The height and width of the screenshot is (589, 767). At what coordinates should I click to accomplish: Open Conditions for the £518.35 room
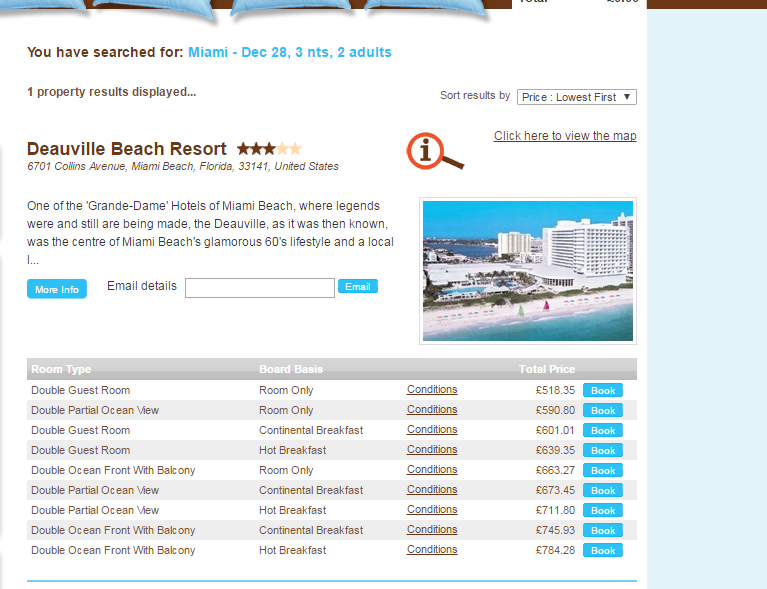click(x=432, y=389)
